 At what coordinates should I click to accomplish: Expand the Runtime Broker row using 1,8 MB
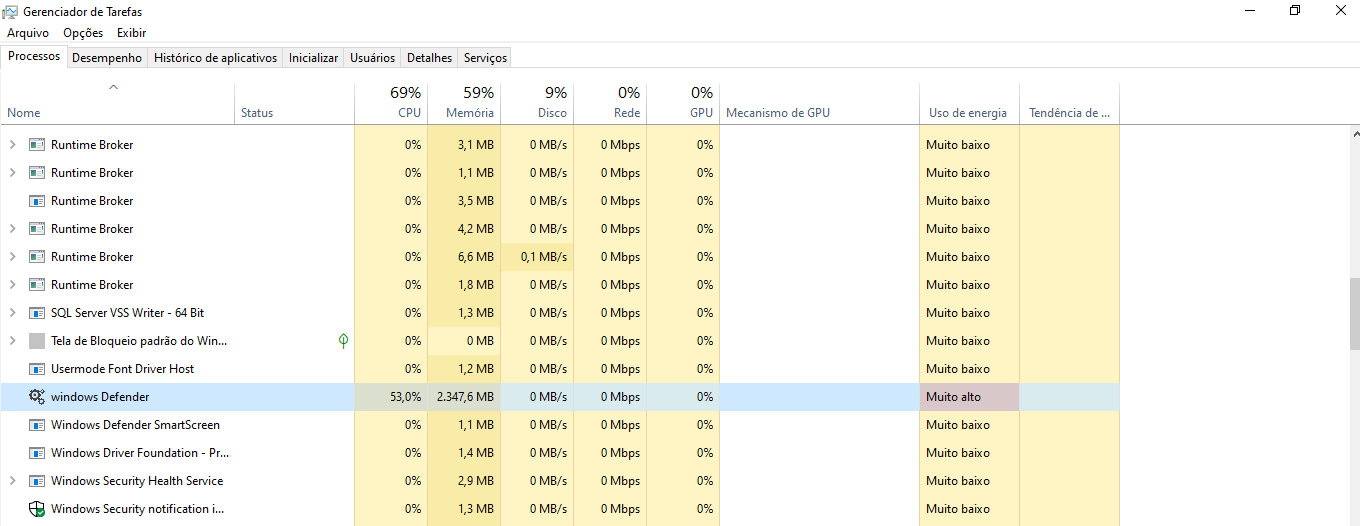(12, 285)
